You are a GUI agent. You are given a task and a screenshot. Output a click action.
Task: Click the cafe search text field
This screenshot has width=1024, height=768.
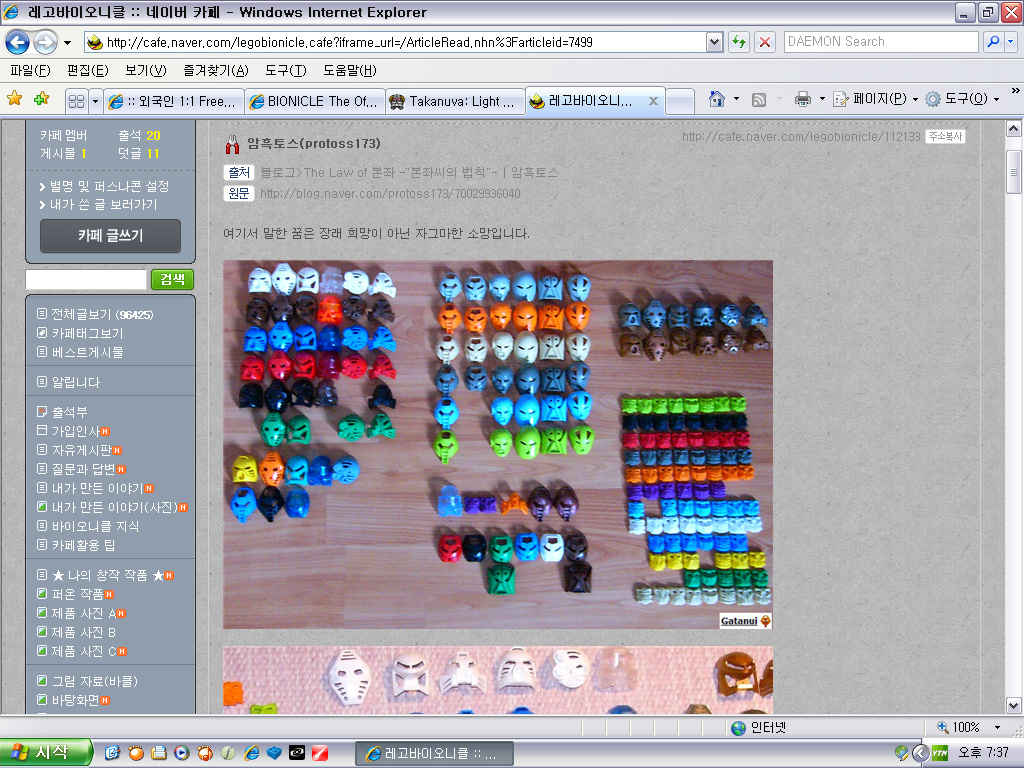86,280
